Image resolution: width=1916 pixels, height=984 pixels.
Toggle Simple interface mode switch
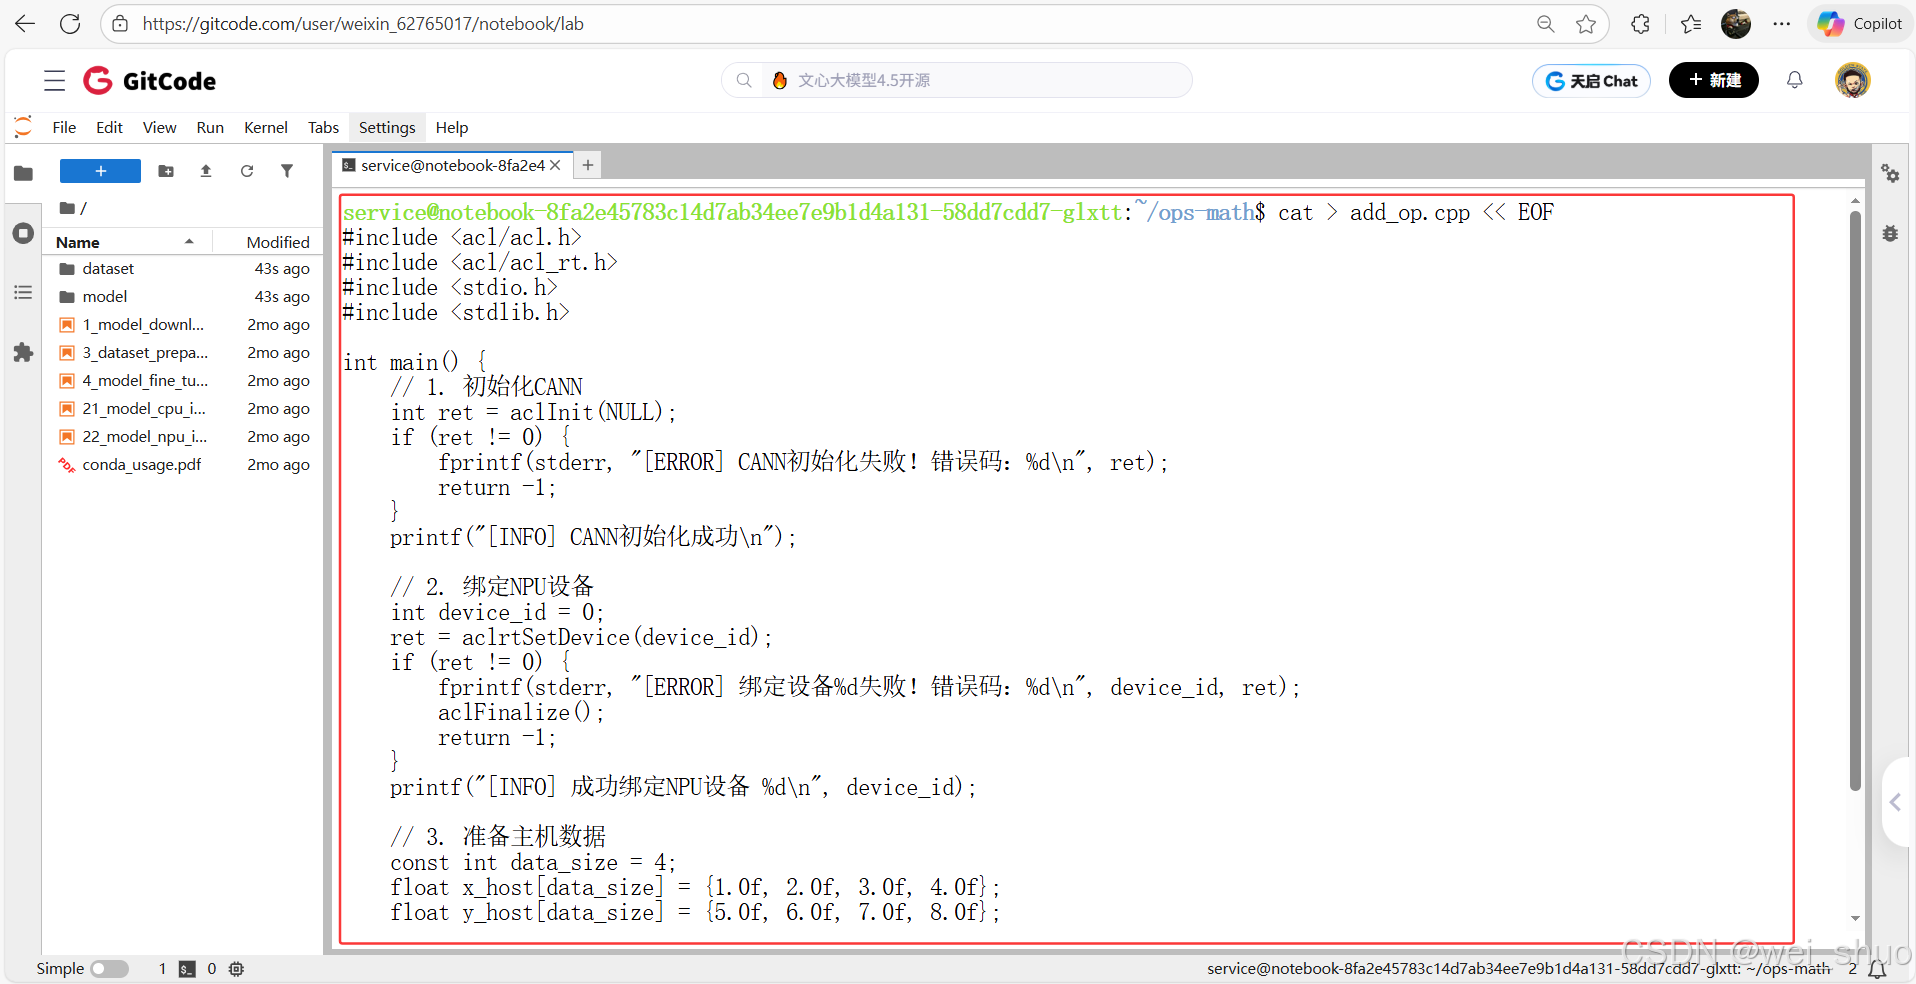pos(109,969)
